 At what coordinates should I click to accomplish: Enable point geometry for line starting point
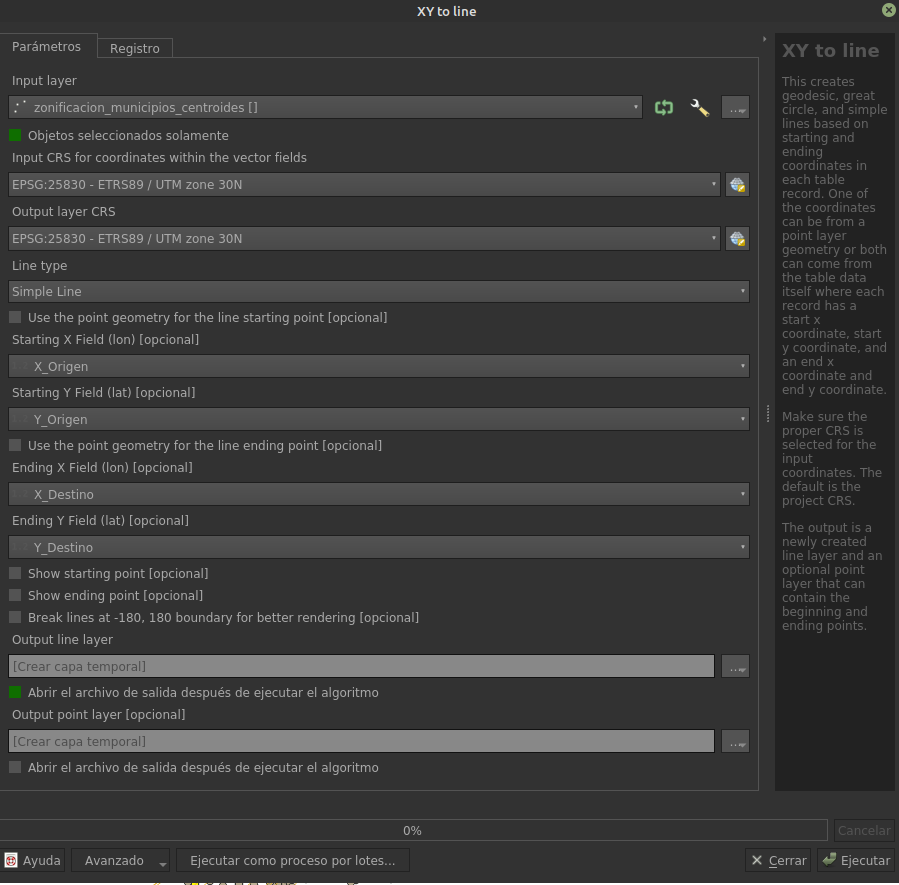(x=15, y=317)
